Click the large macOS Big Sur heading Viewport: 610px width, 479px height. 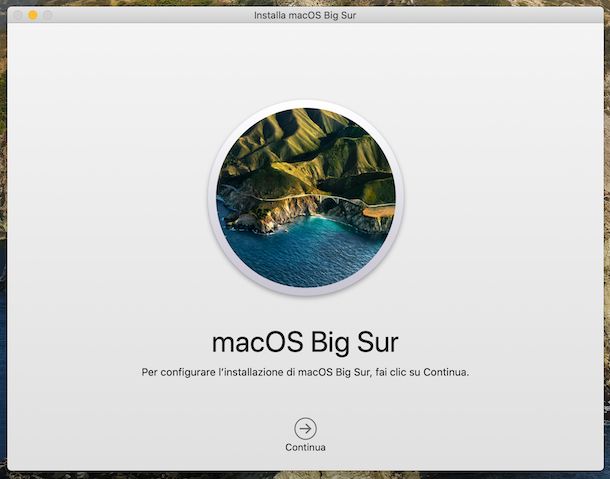(305, 342)
